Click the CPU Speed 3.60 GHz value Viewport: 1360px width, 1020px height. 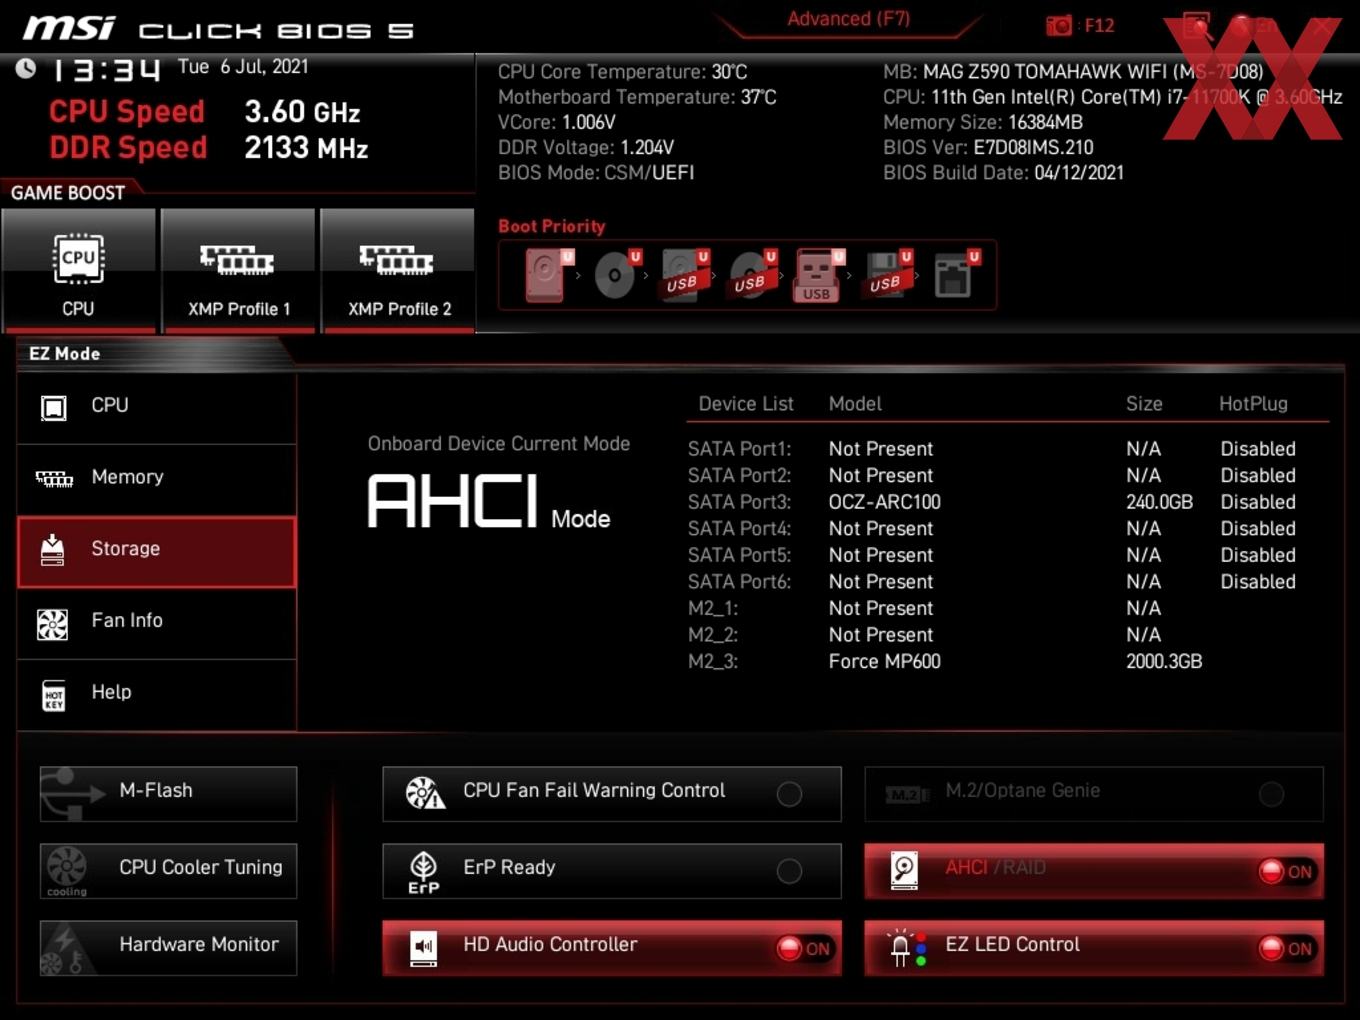[x=302, y=112]
